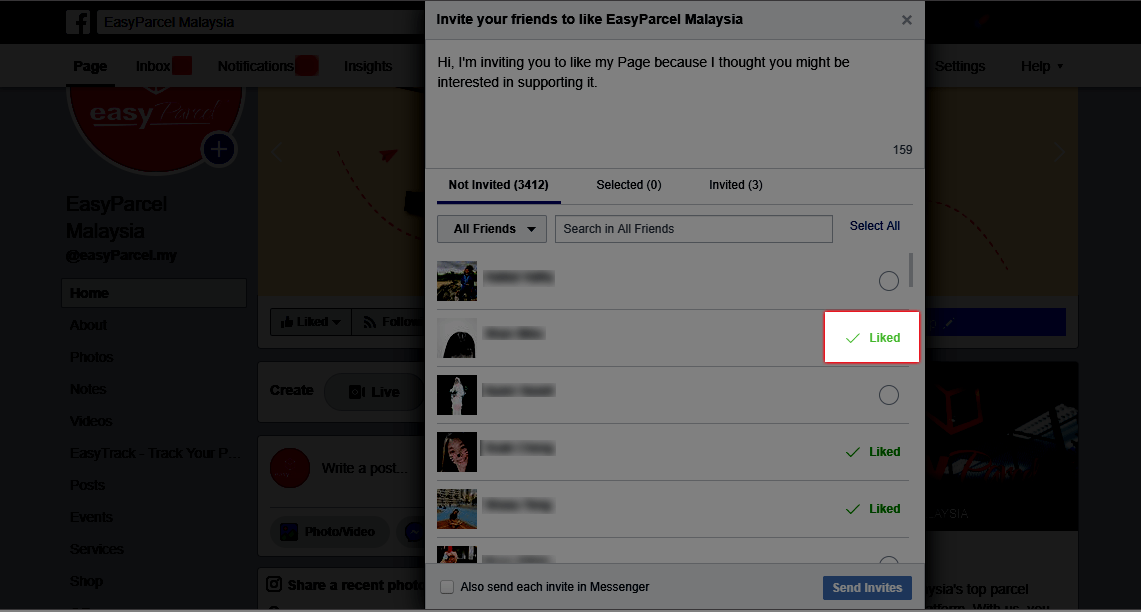Click the friends list scrollbar
Viewport: 1141px width, 612px height.
point(910,270)
